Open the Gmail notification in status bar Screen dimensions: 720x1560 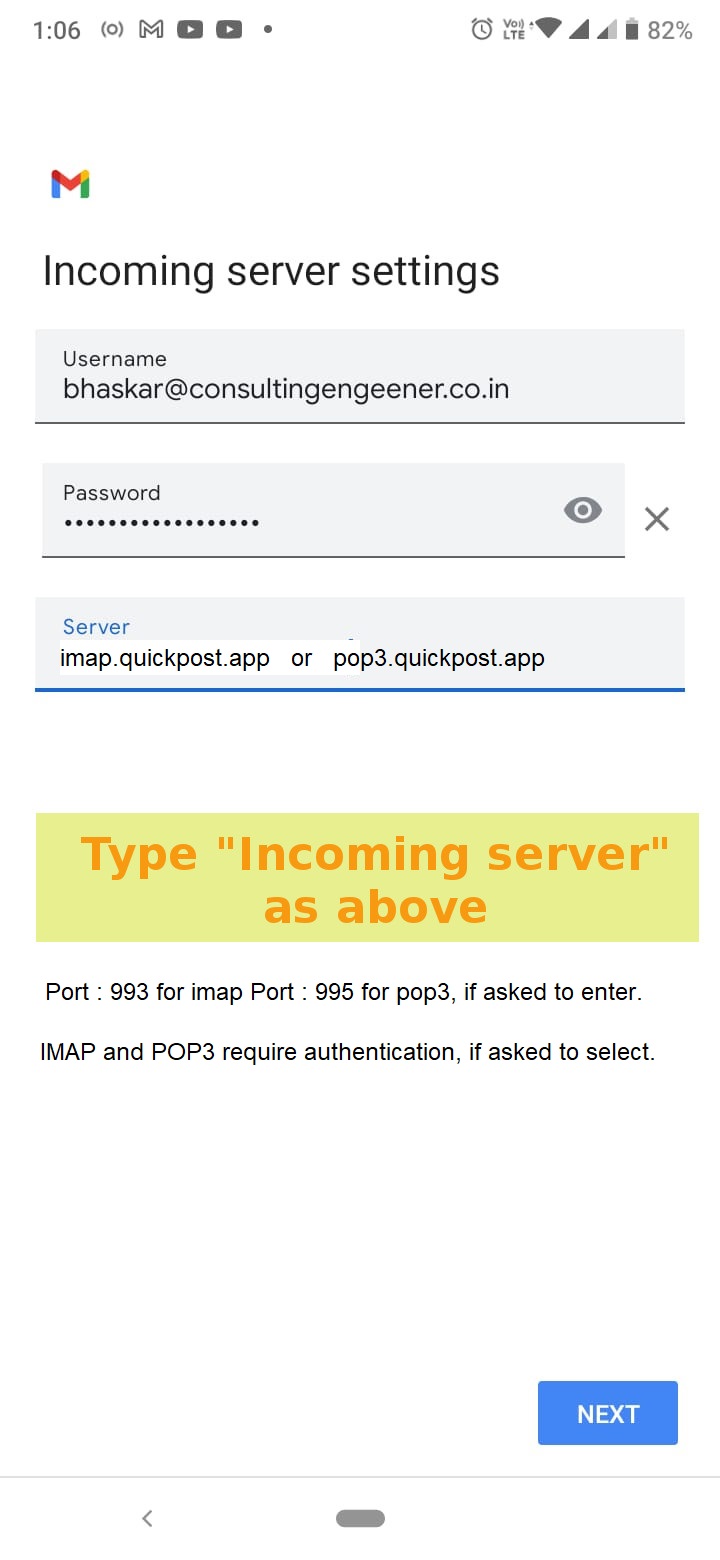(151, 30)
